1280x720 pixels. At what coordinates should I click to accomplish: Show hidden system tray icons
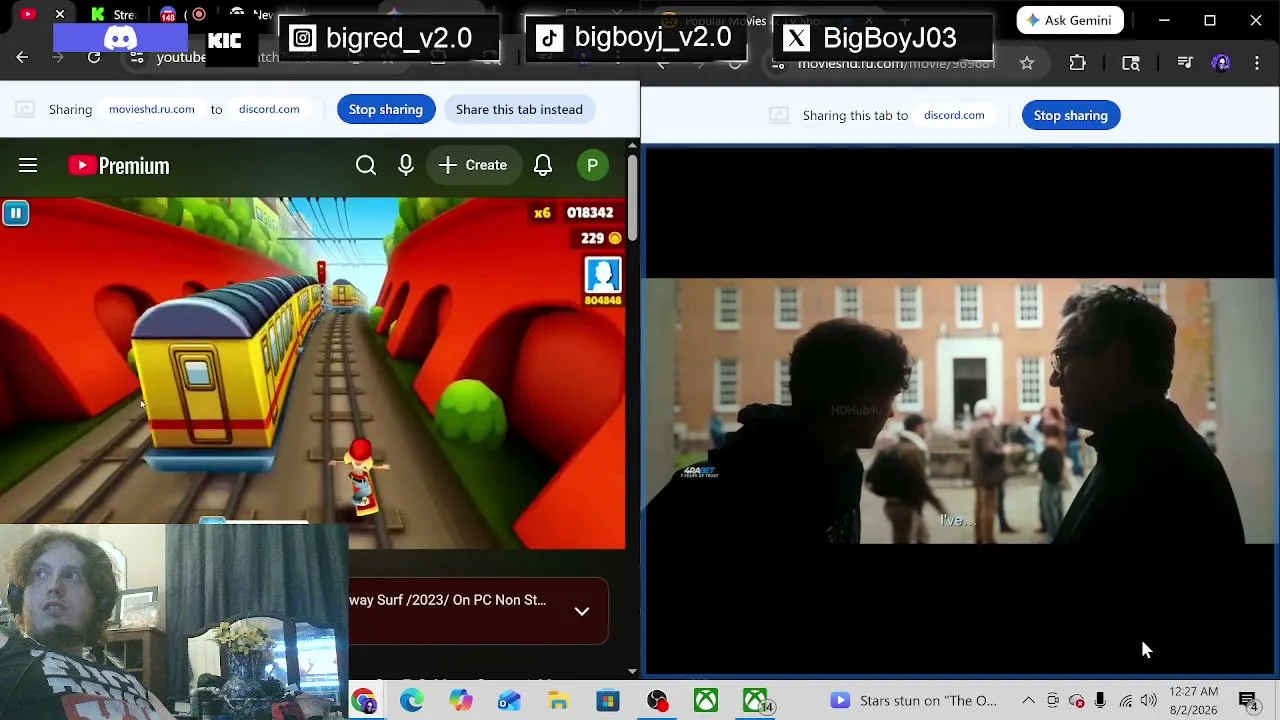coord(1028,701)
